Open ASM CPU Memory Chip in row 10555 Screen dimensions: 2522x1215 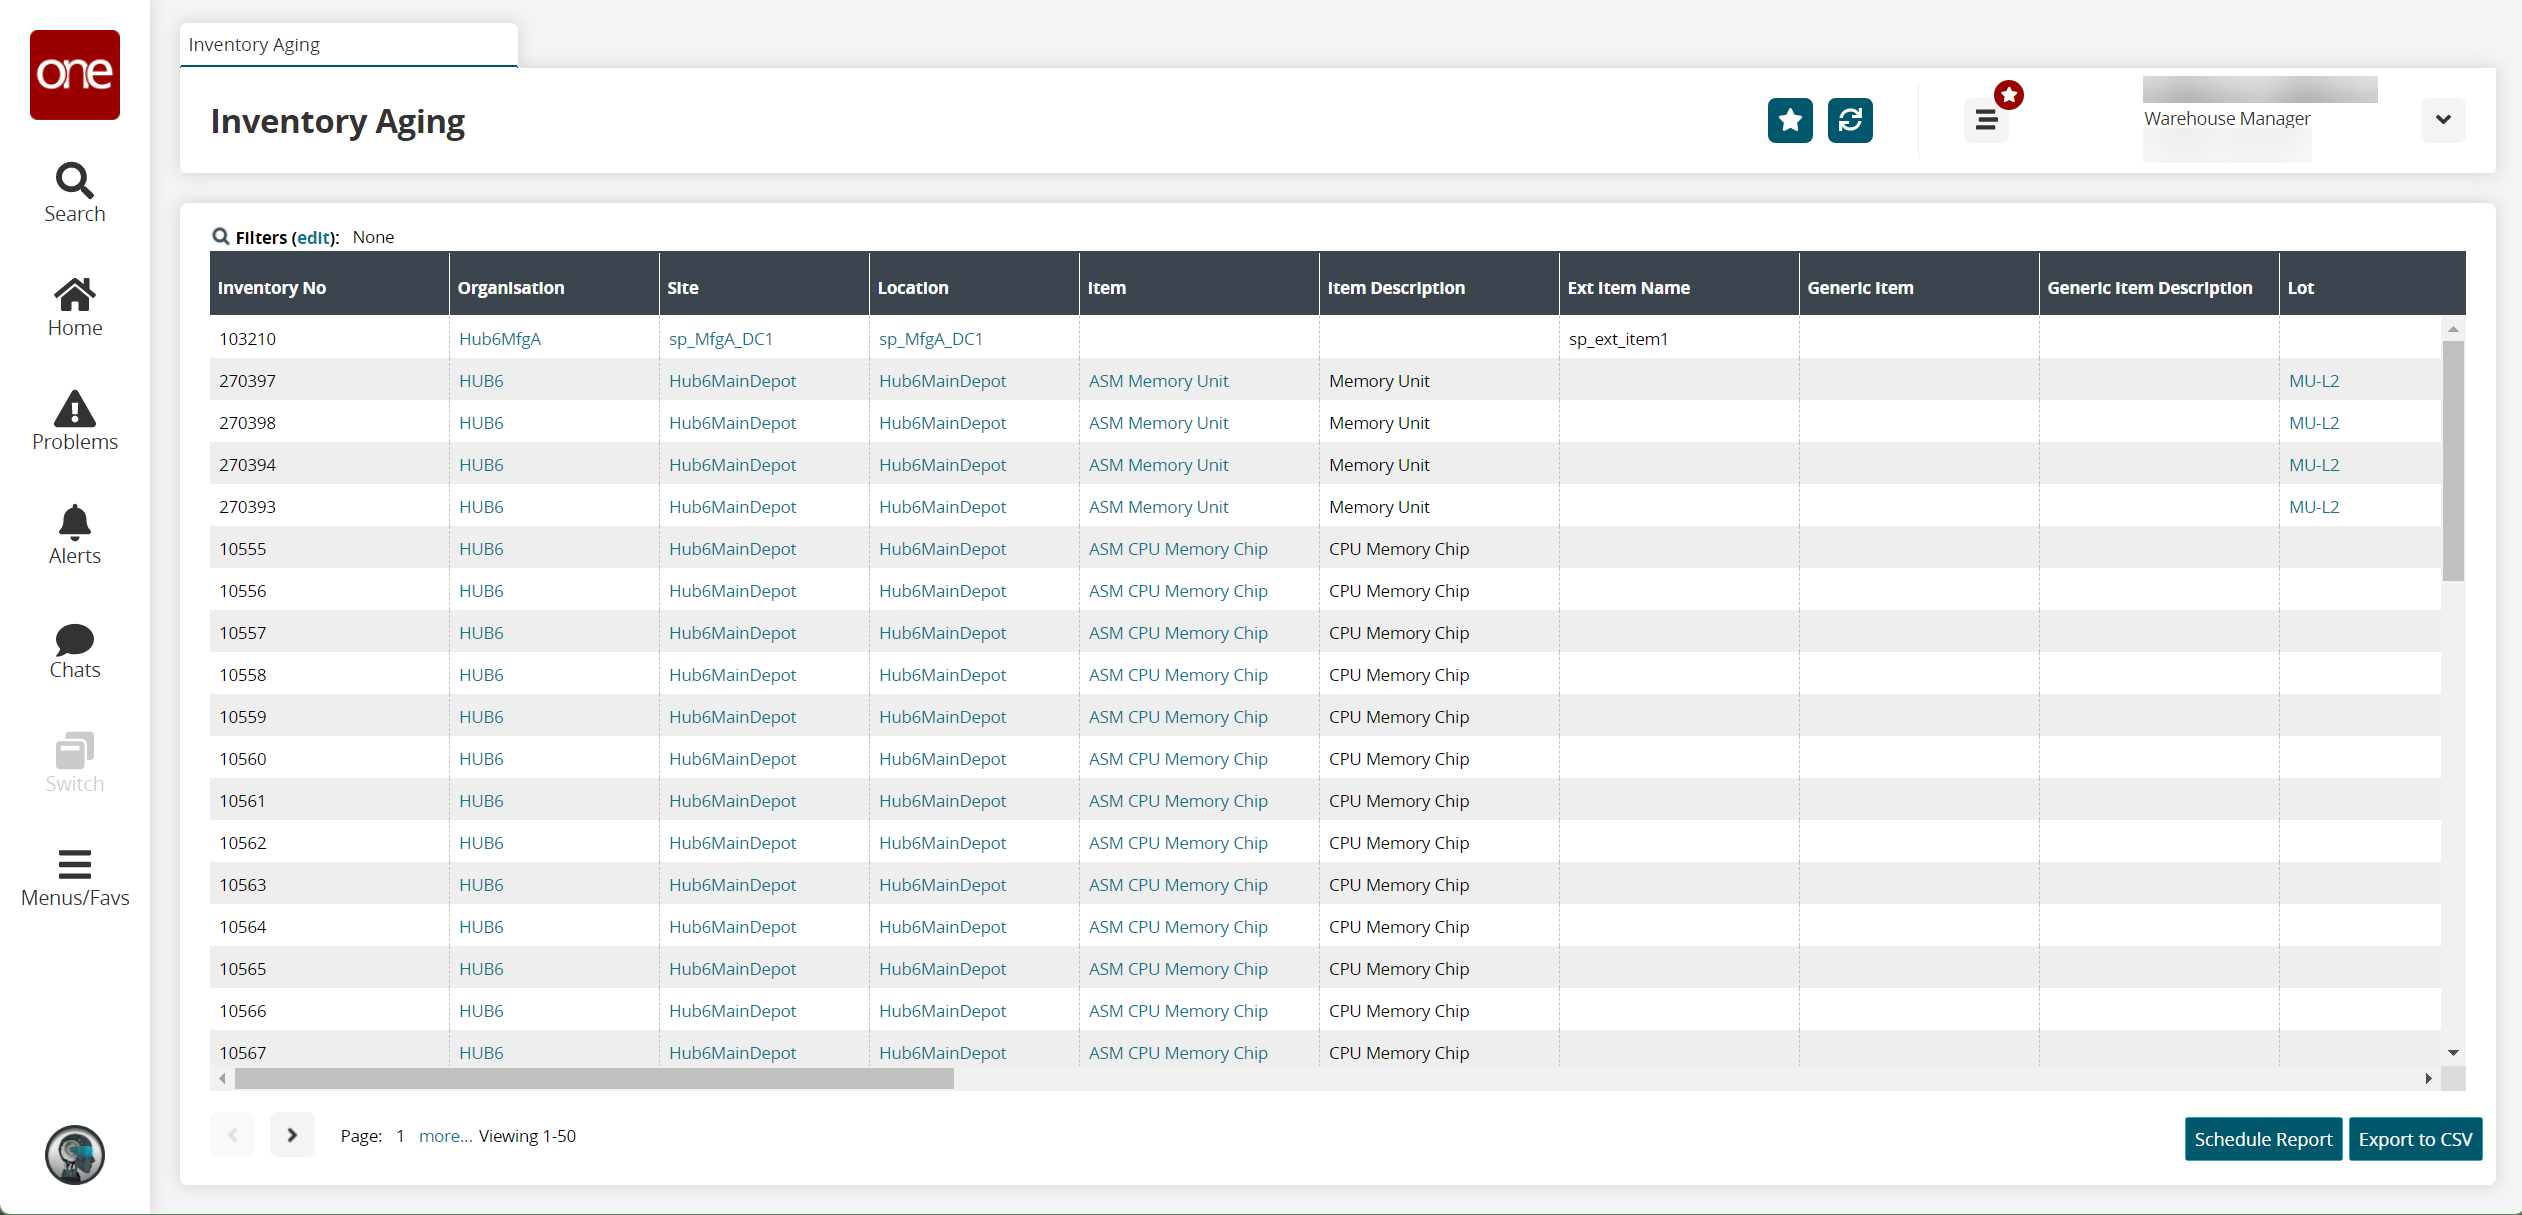1178,549
